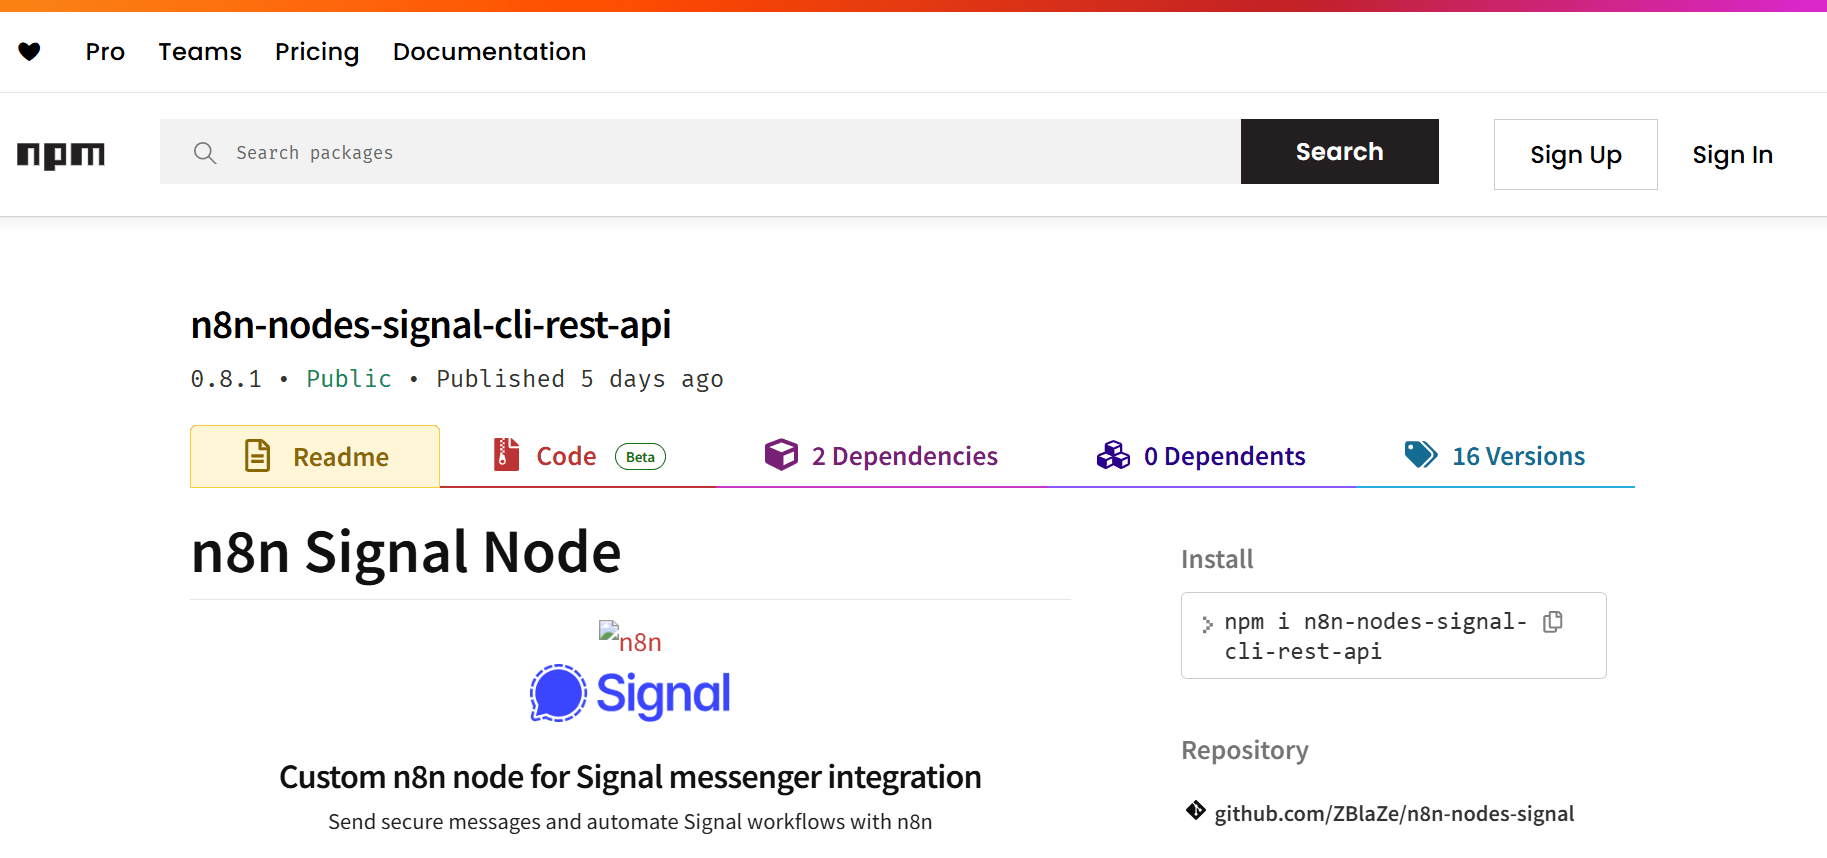This screenshot has height=858, width=1827.
Task: Click the Sign Up button
Action: [x=1575, y=155]
